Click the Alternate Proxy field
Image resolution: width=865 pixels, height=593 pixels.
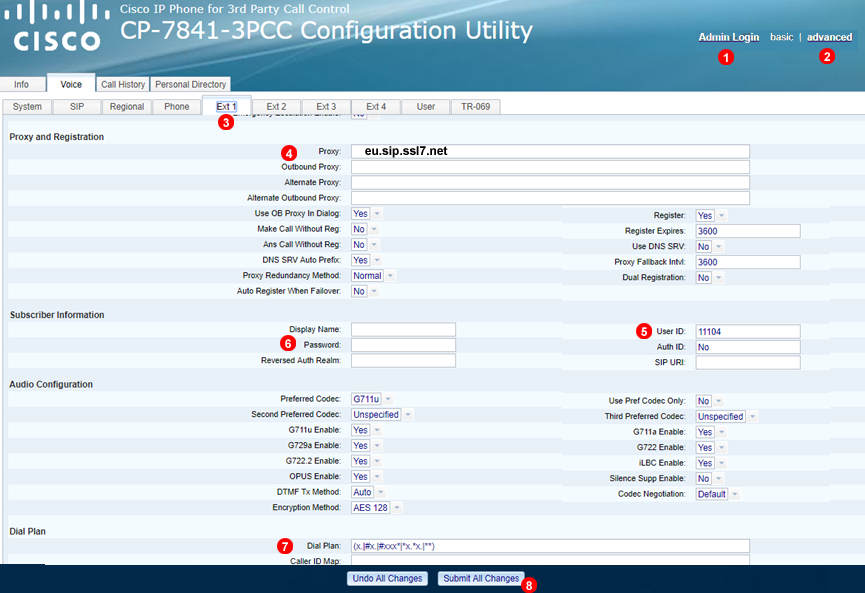click(550, 182)
